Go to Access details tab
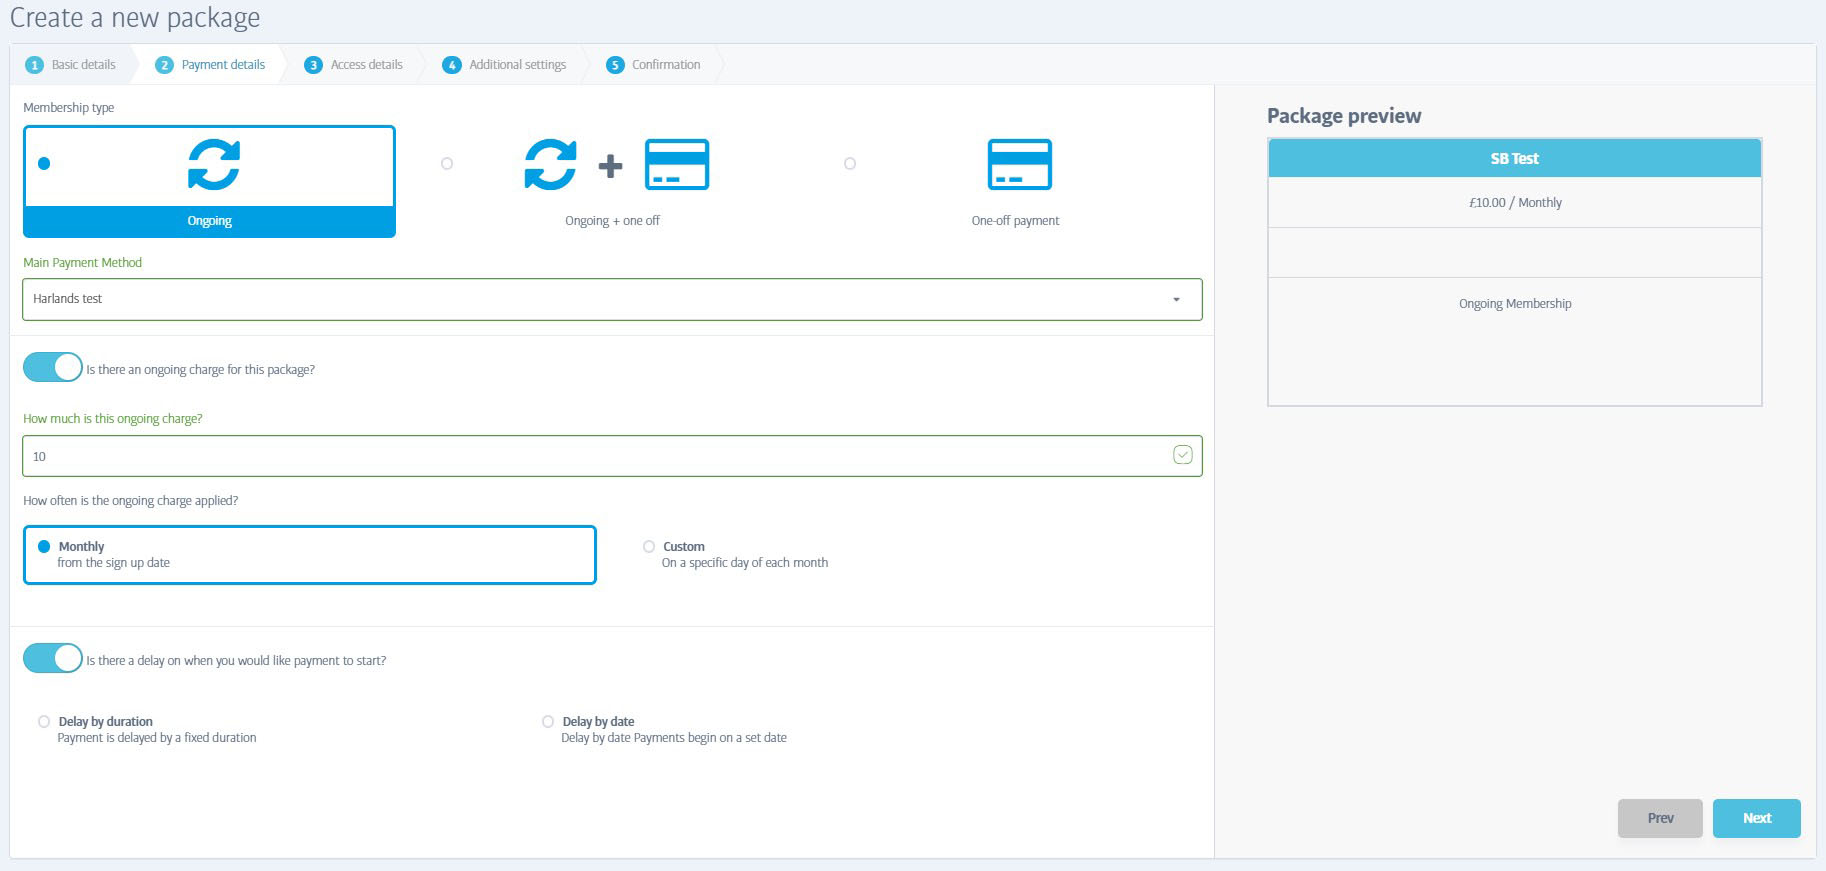Viewport: 1826px width, 871px height. pos(354,65)
